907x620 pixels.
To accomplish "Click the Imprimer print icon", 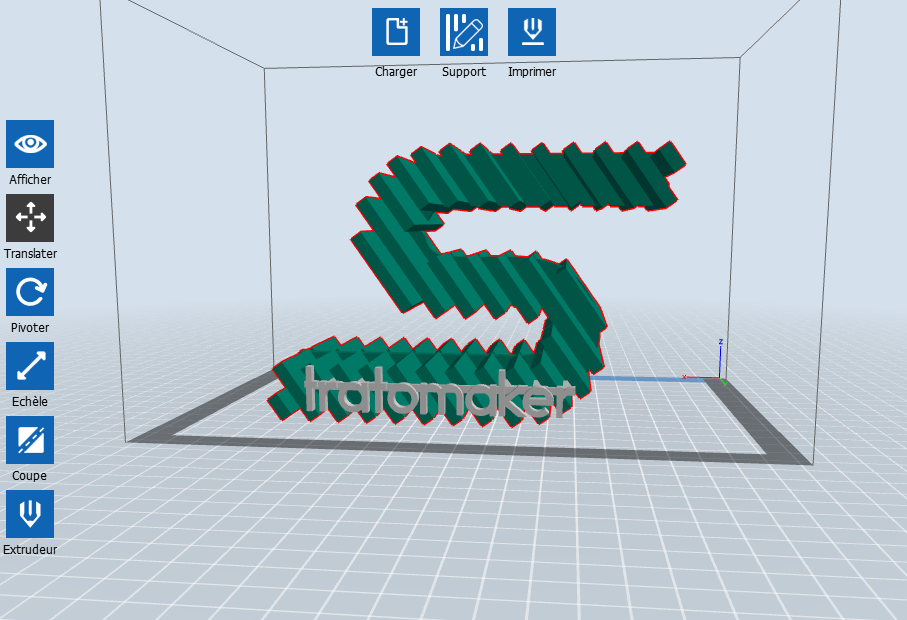I will pos(532,32).
